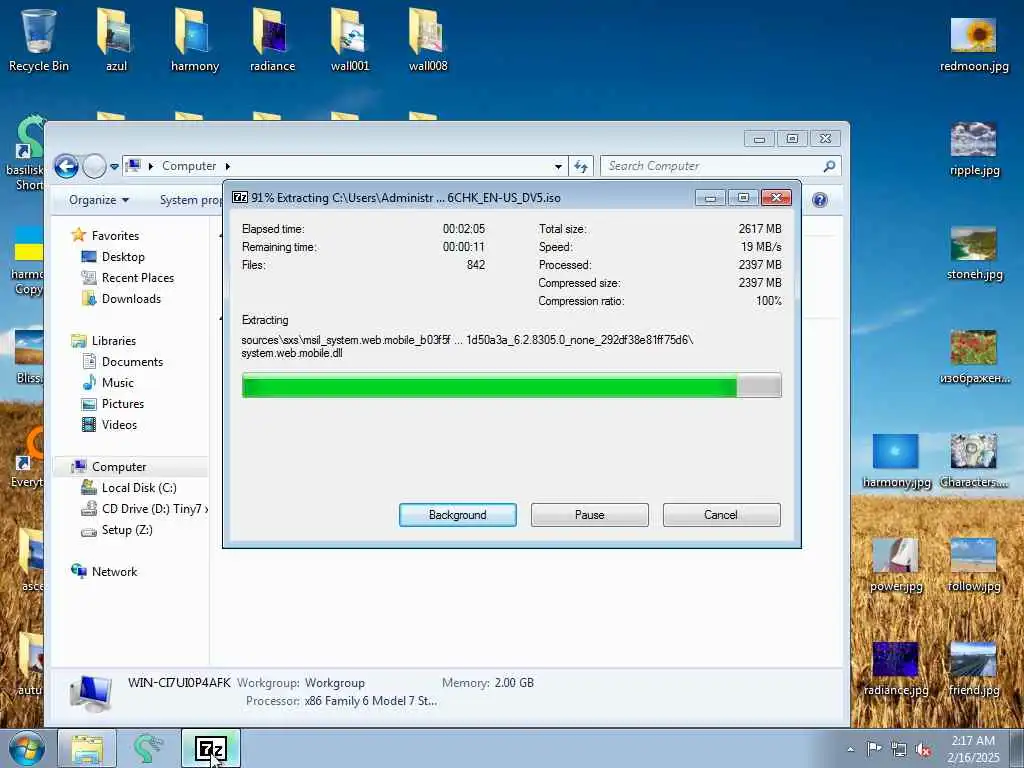Pause the 7-Zip extraction
This screenshot has height=768, width=1024.
[x=589, y=515]
